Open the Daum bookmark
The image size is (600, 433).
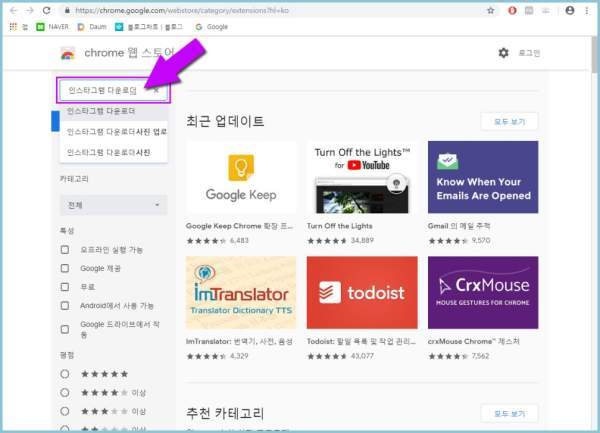[92, 27]
